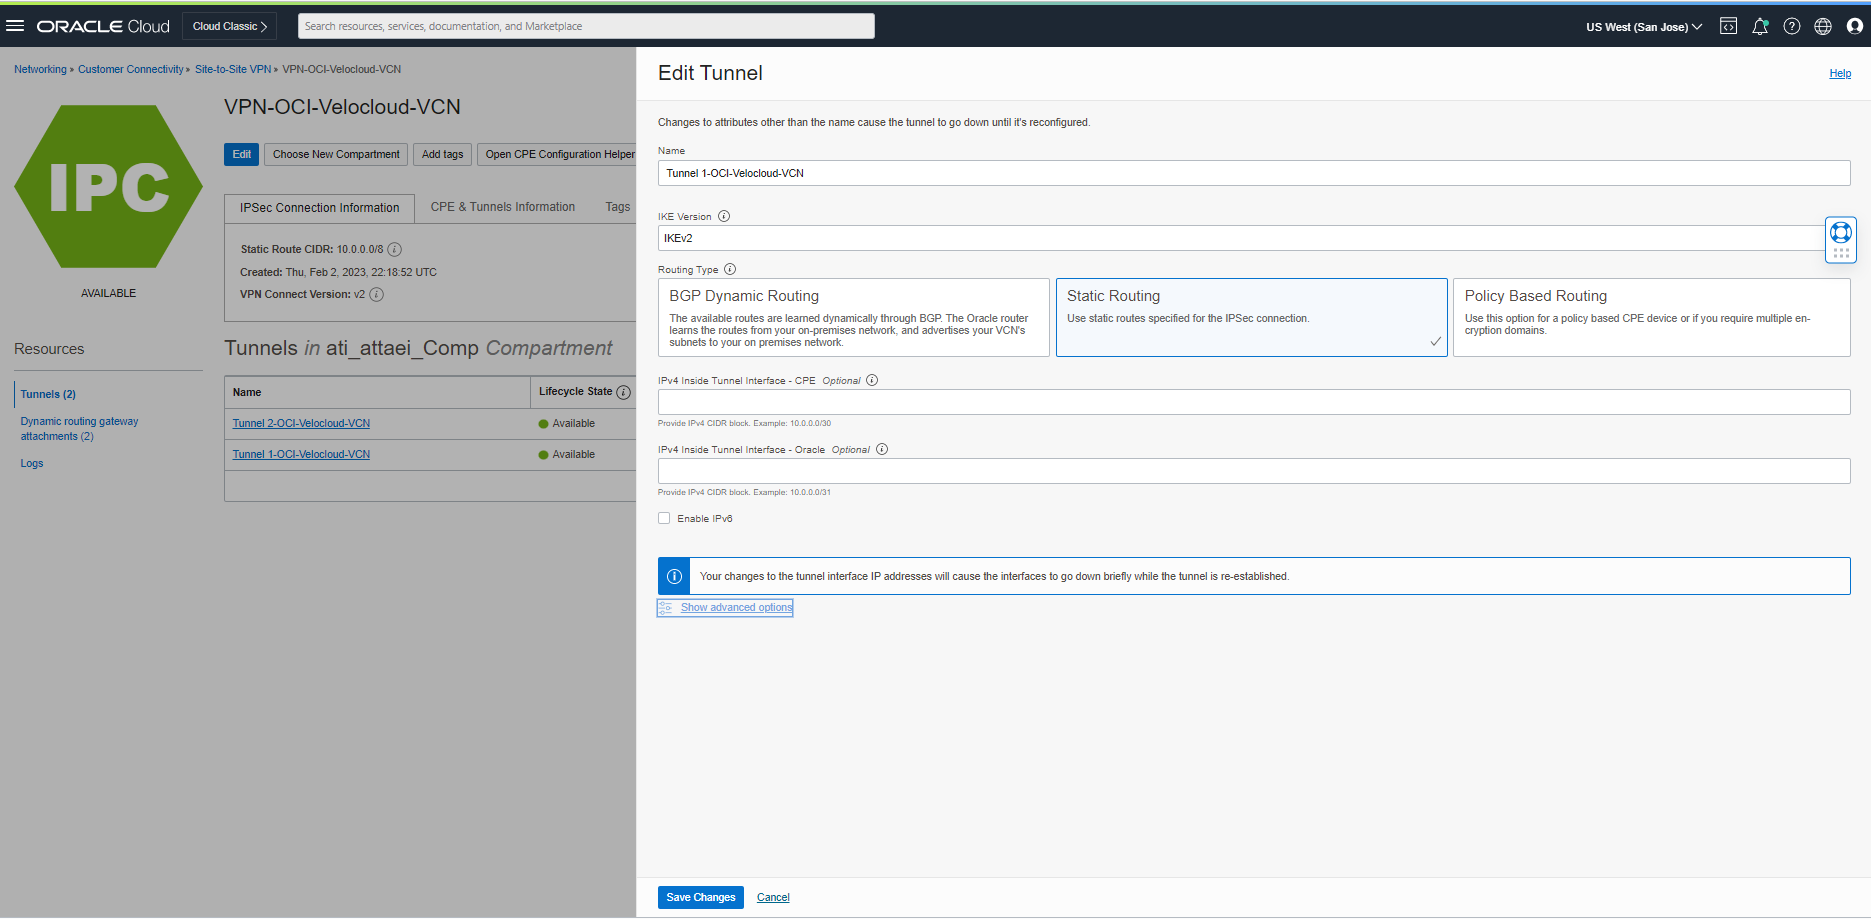Click the IPv4 Inside Tunnel Interface CPE field
Image resolution: width=1871 pixels, height=919 pixels.
pyautogui.click(x=1253, y=402)
